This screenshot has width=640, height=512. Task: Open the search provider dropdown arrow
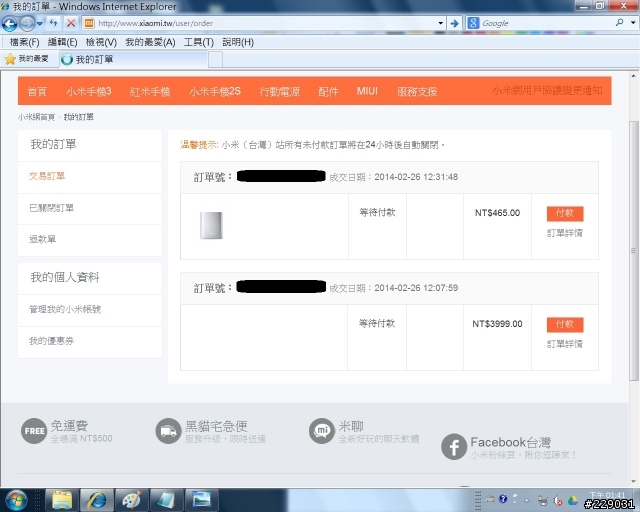pyautogui.click(x=633, y=23)
